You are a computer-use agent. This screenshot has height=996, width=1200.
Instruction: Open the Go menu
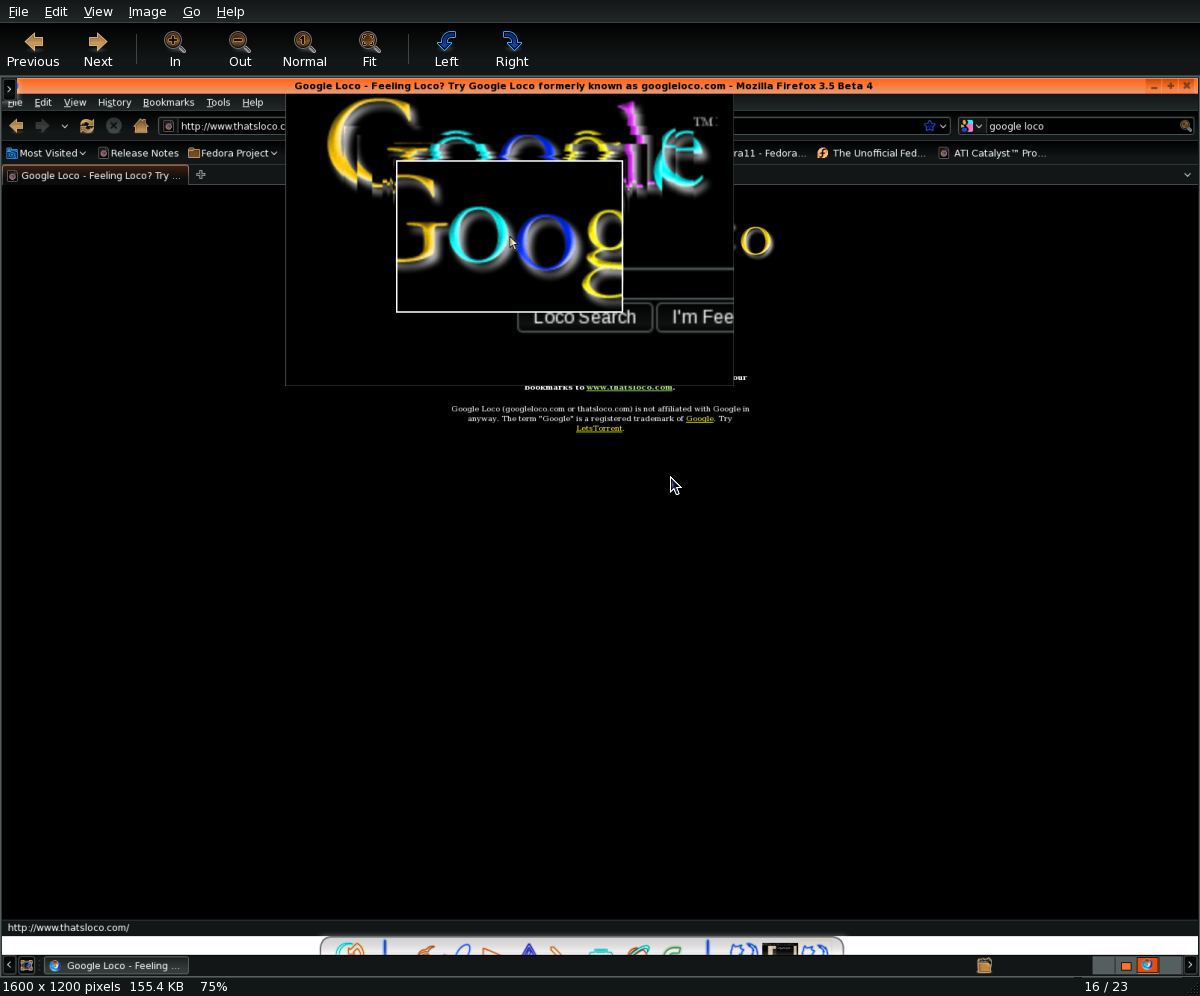click(192, 11)
